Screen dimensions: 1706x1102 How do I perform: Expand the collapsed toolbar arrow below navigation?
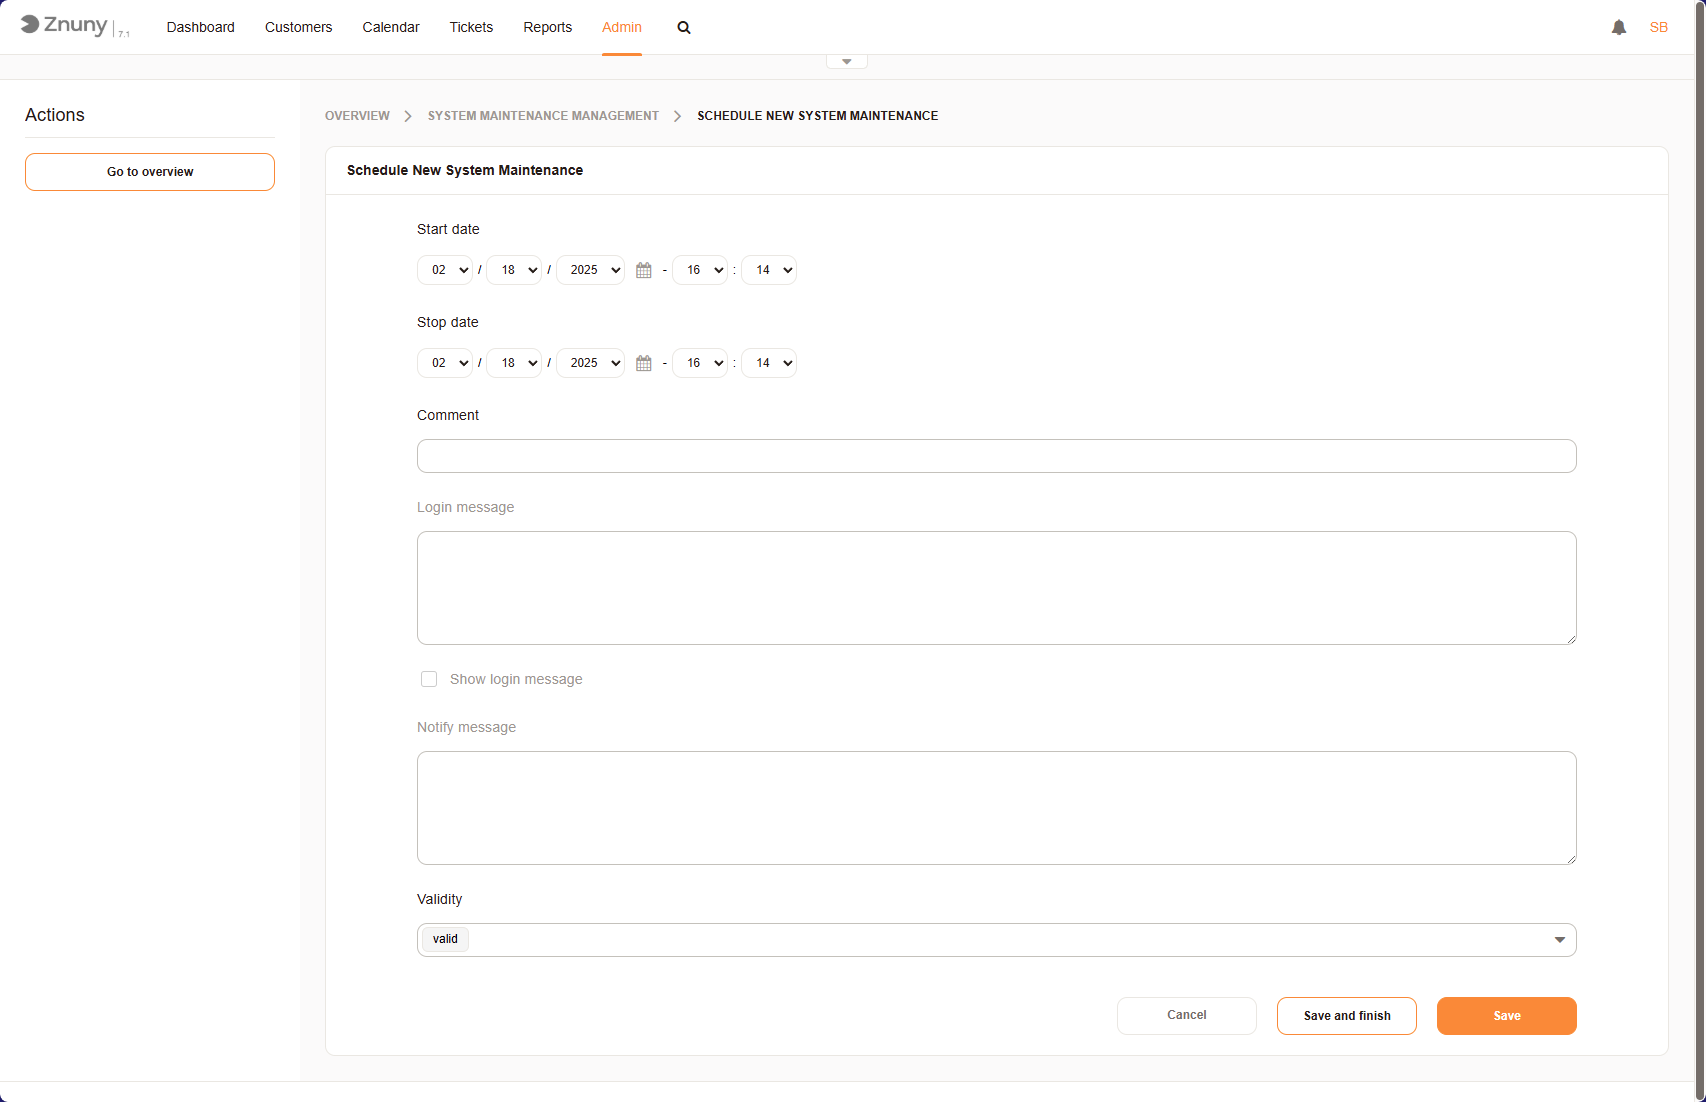point(846,62)
